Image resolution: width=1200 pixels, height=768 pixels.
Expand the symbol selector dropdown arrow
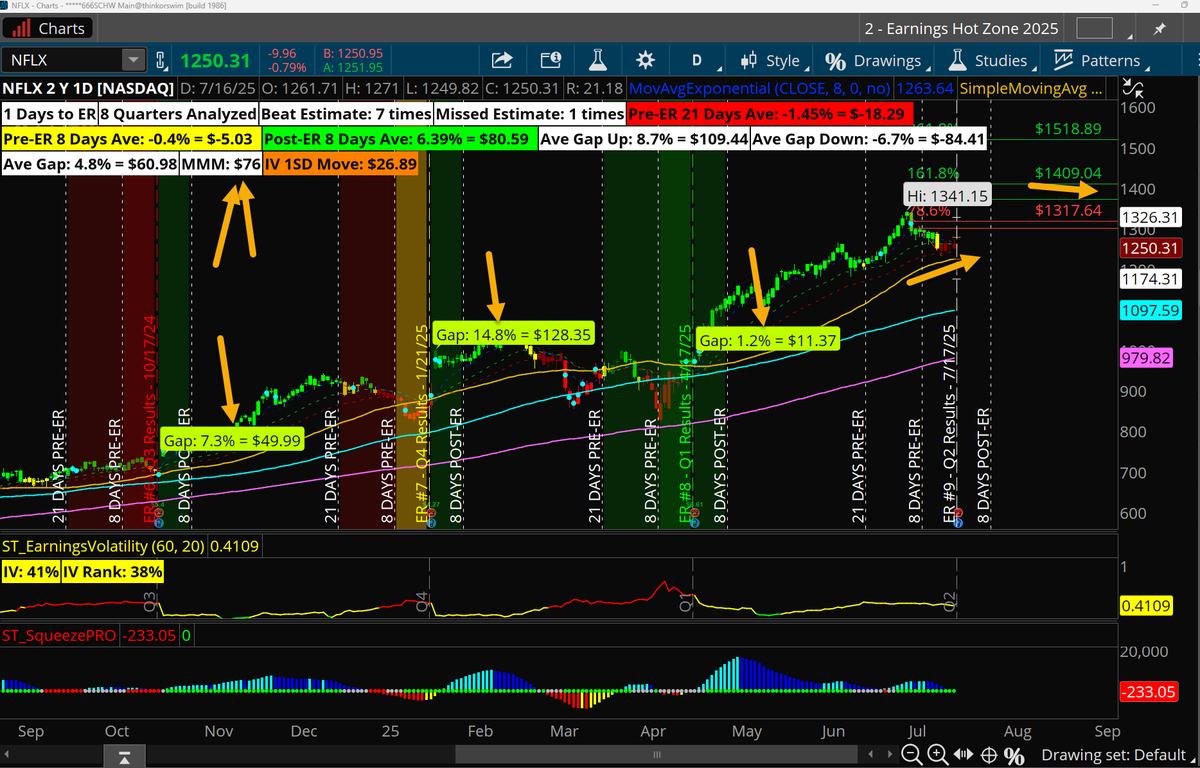[134, 60]
